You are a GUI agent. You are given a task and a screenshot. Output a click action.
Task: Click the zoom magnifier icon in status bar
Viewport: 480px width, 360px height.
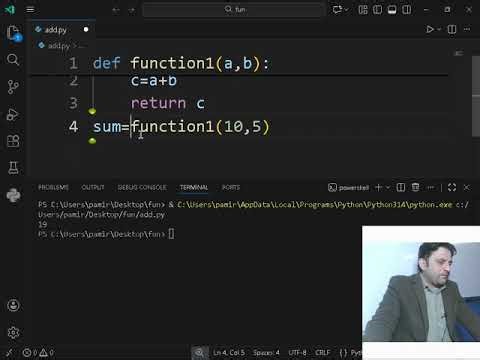pyautogui.click(x=200, y=352)
